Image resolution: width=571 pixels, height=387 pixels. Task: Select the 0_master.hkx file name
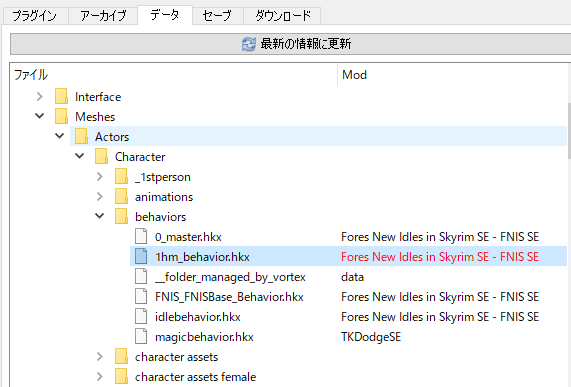click(188, 237)
